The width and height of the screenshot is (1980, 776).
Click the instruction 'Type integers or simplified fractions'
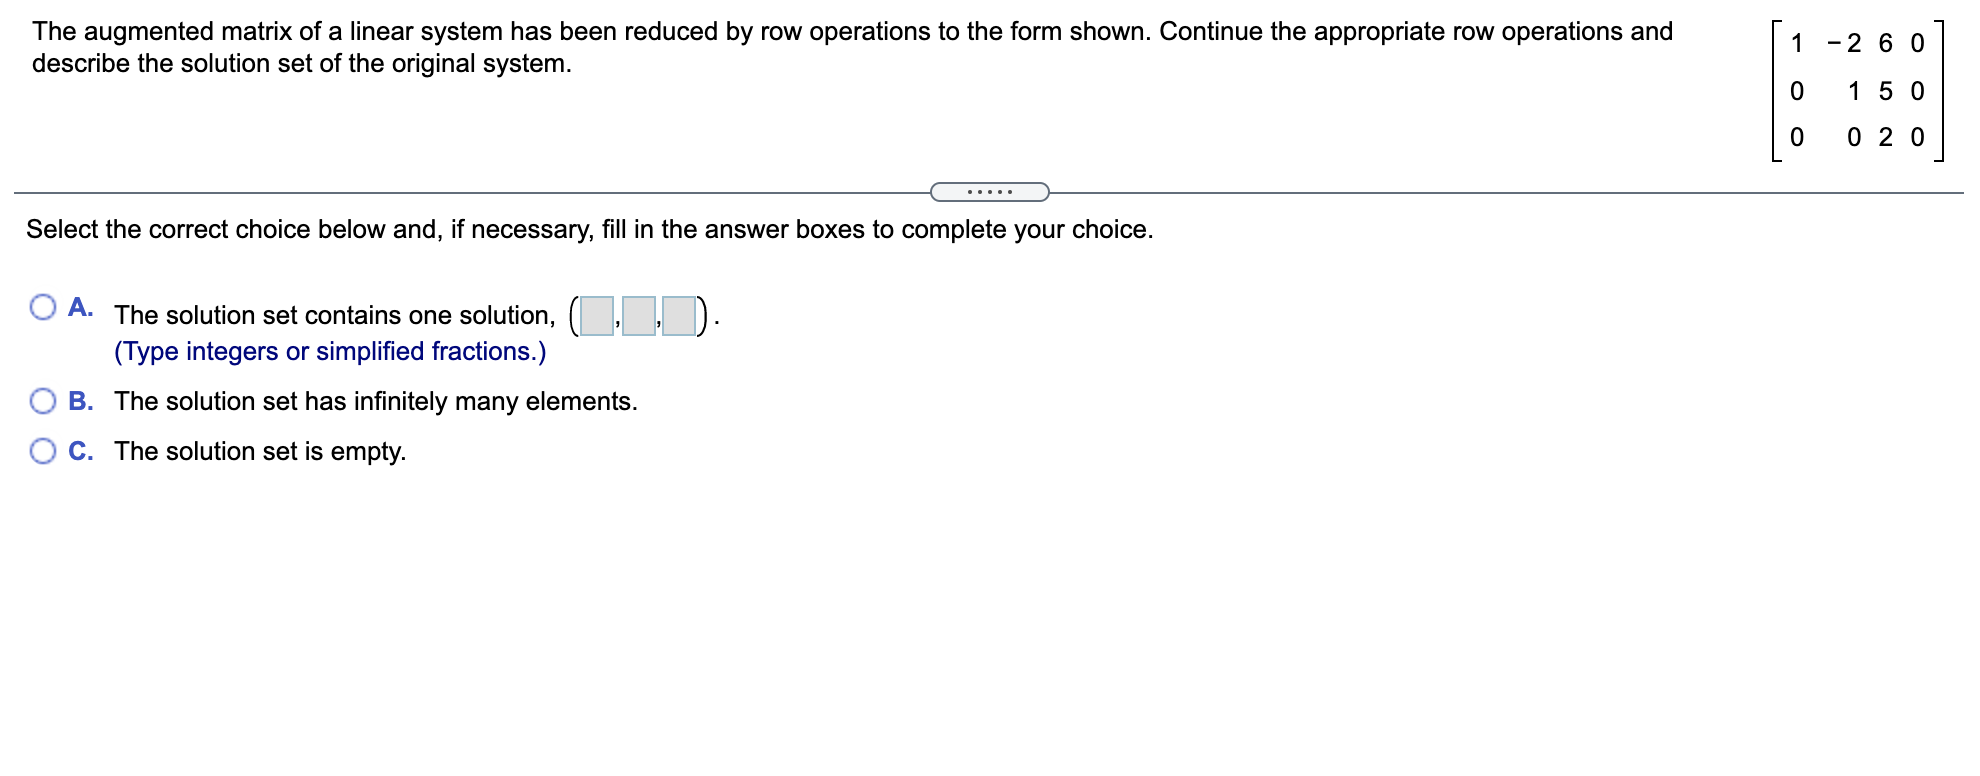[330, 351]
